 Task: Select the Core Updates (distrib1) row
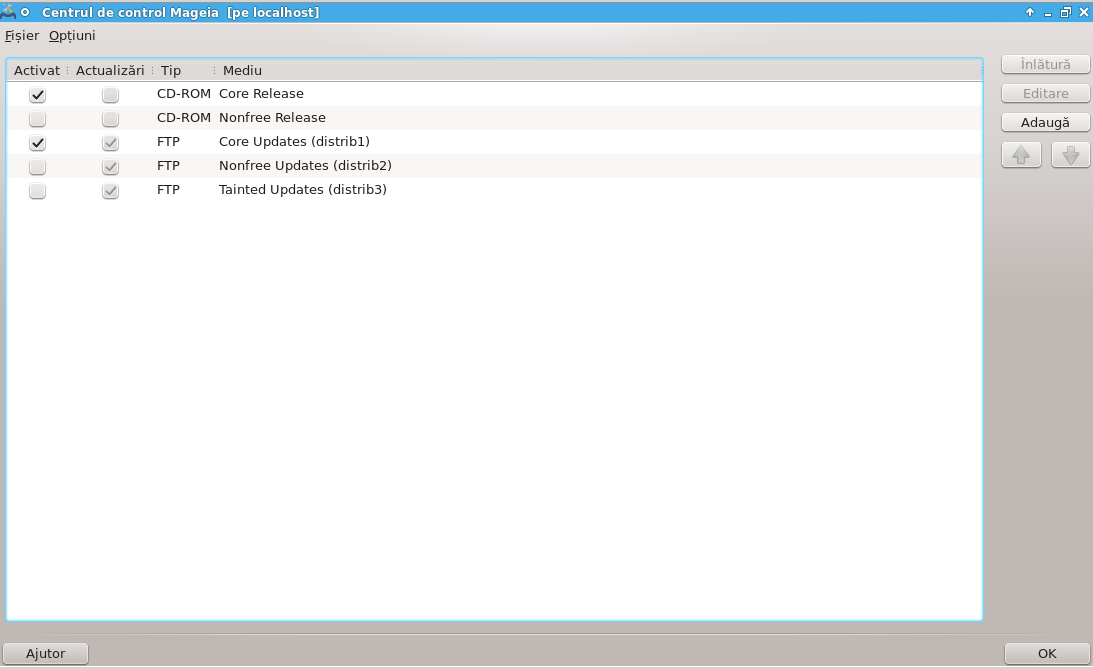pyautogui.click(x=494, y=142)
